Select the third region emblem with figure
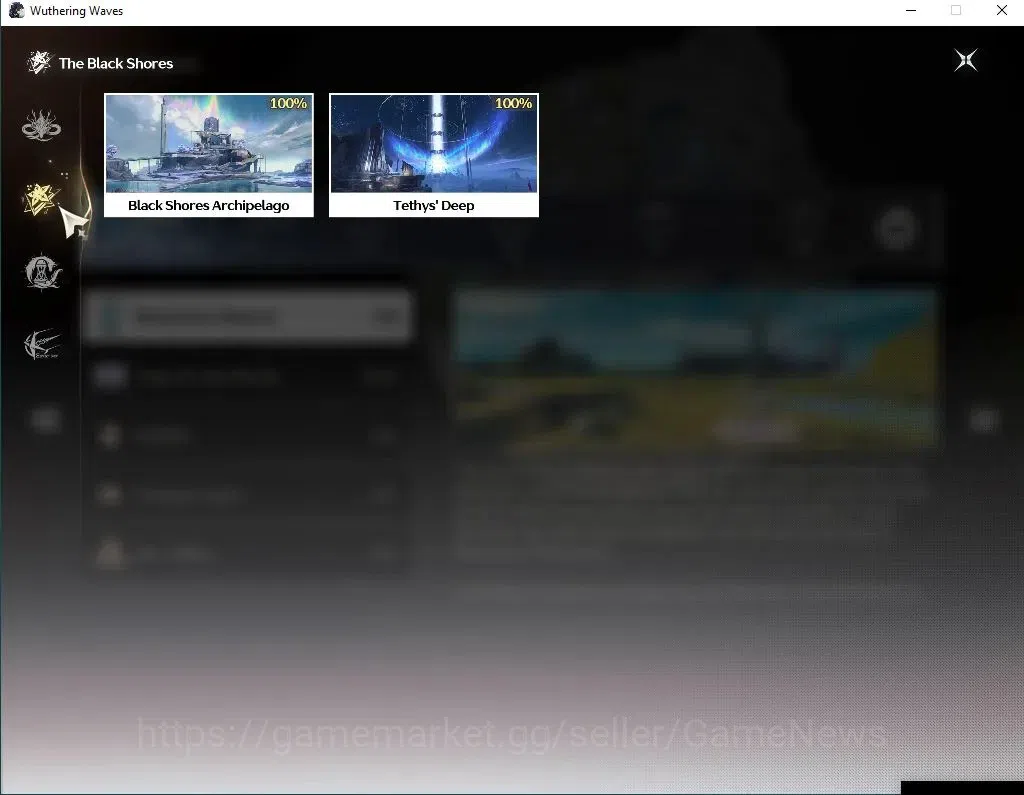Viewport: 1024px width, 795px height. [43, 272]
